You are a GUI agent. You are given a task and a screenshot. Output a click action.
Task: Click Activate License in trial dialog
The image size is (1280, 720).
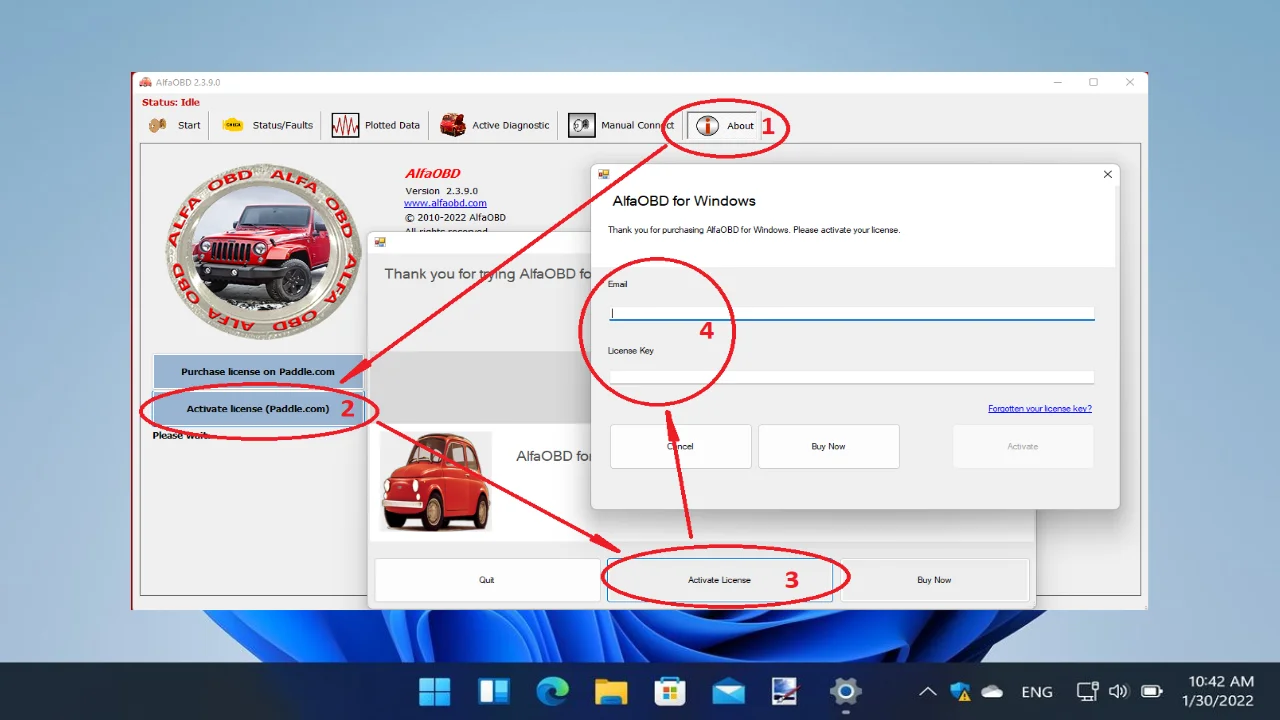(719, 580)
